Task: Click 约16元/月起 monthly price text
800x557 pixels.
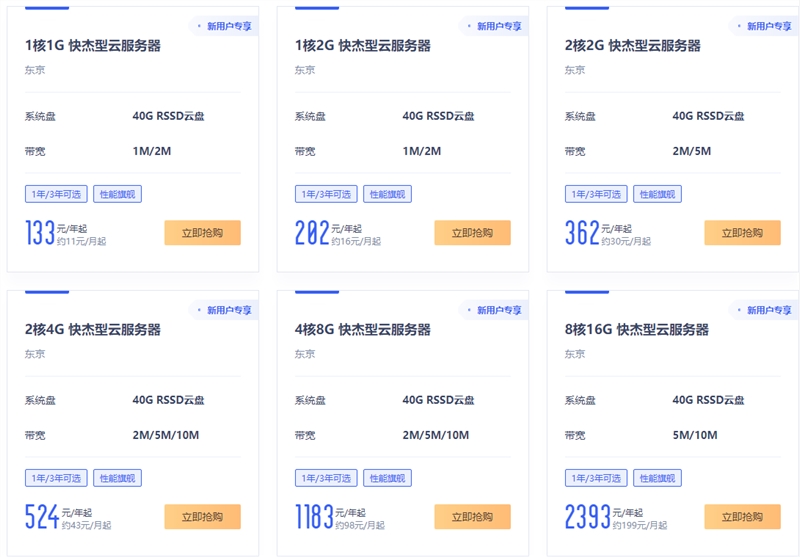Action: 356,241
